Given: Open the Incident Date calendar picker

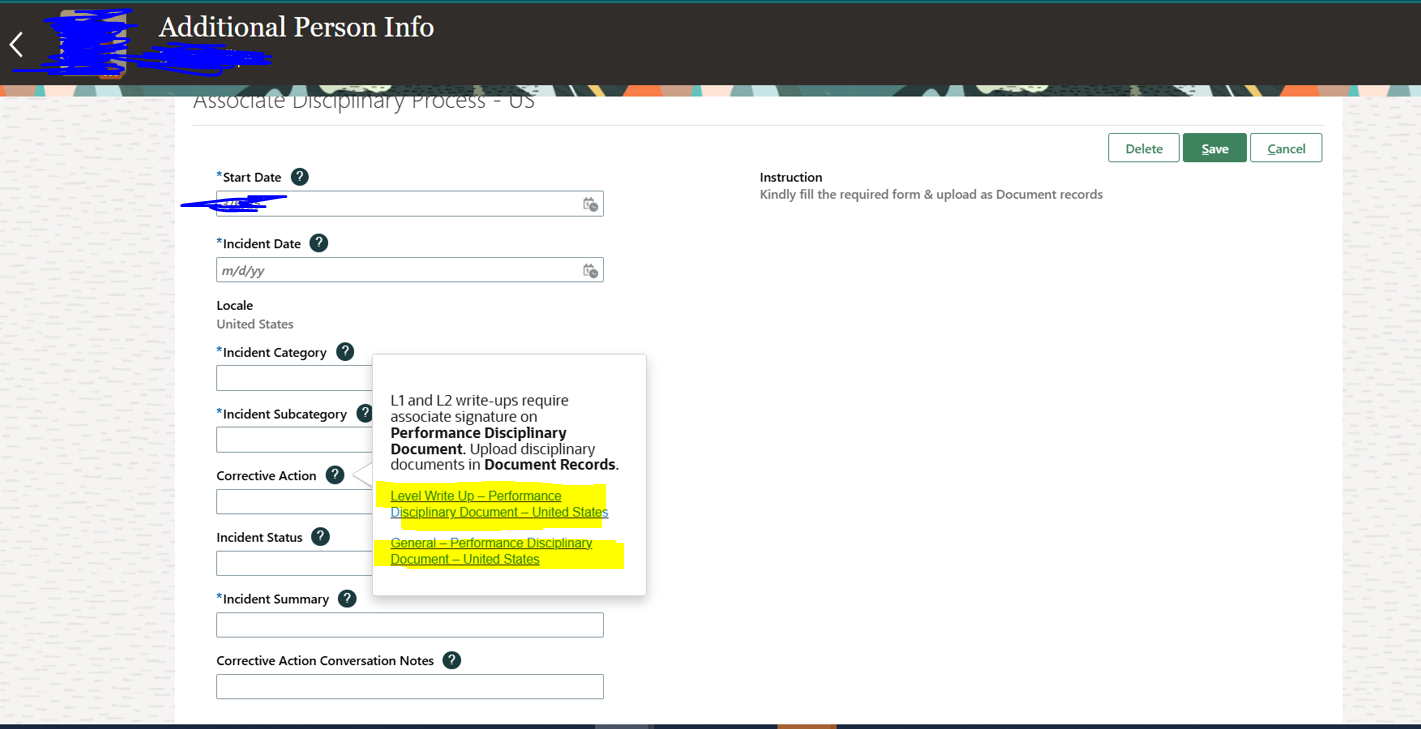Looking at the screenshot, I should pos(590,269).
